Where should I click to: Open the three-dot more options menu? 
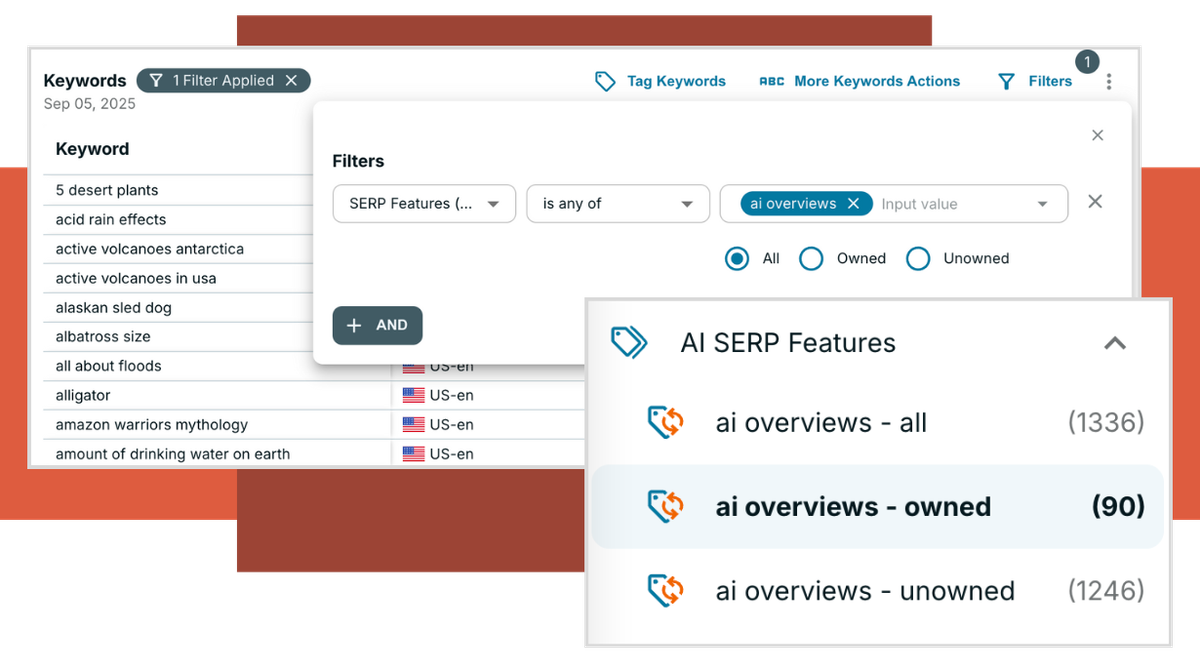(1109, 82)
